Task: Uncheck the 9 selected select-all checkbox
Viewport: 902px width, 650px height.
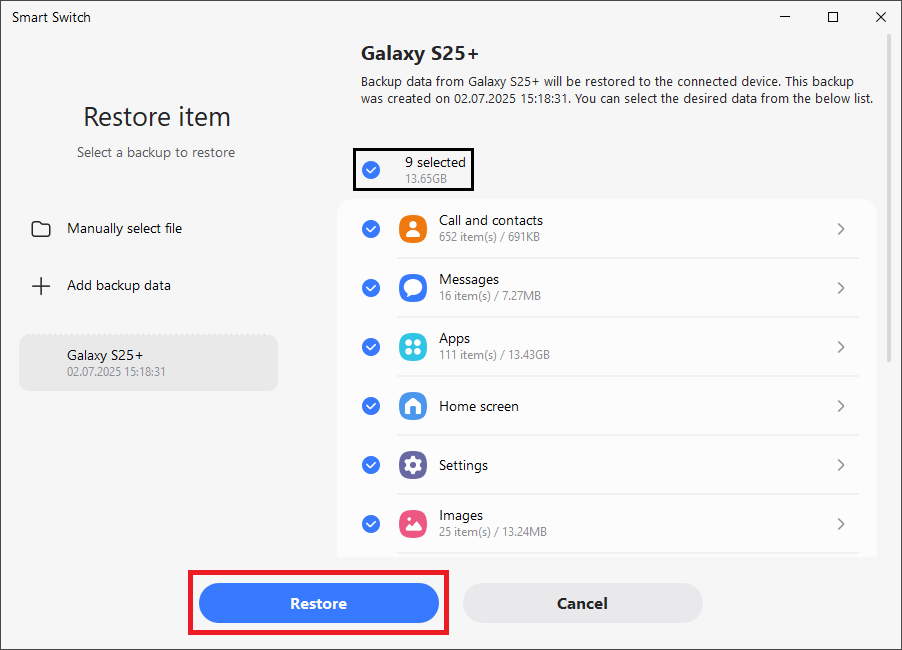Action: point(371,170)
